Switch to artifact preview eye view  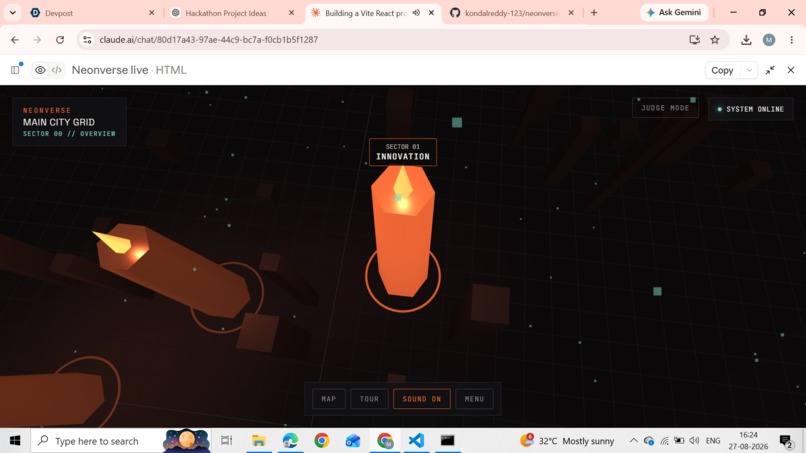[40, 70]
